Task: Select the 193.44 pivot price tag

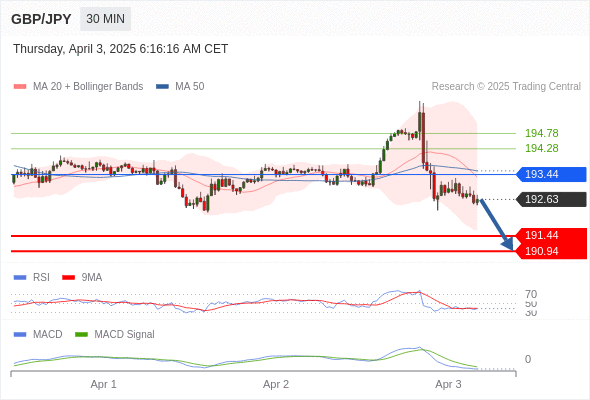Action: [551, 174]
